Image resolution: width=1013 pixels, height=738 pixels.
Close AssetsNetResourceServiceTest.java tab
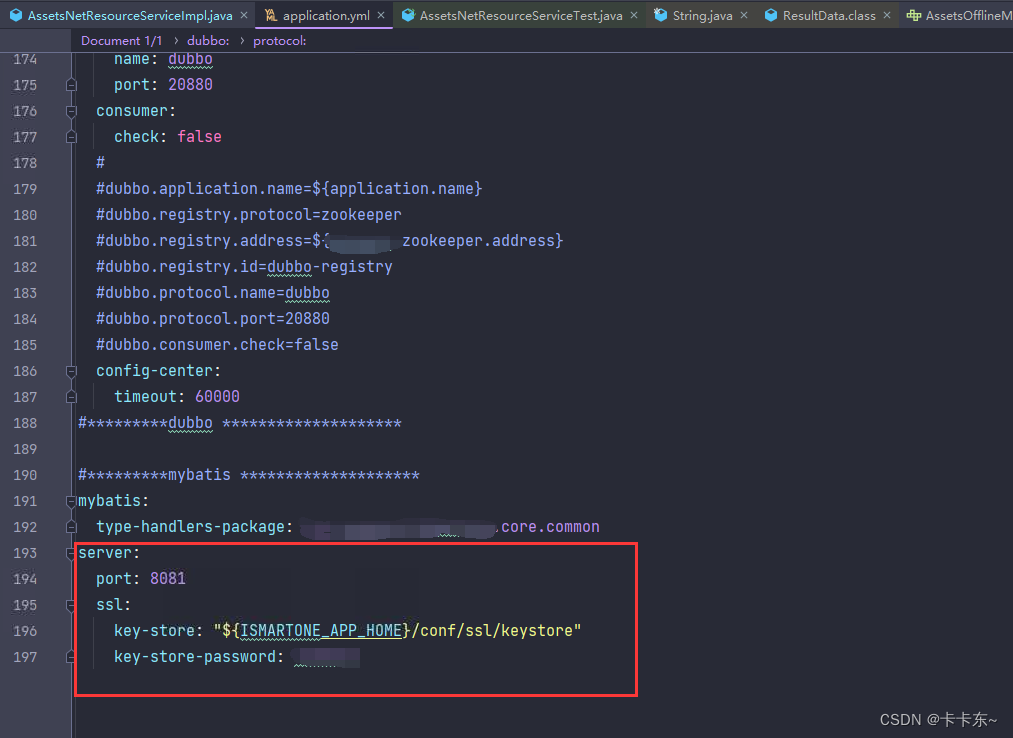click(x=634, y=16)
